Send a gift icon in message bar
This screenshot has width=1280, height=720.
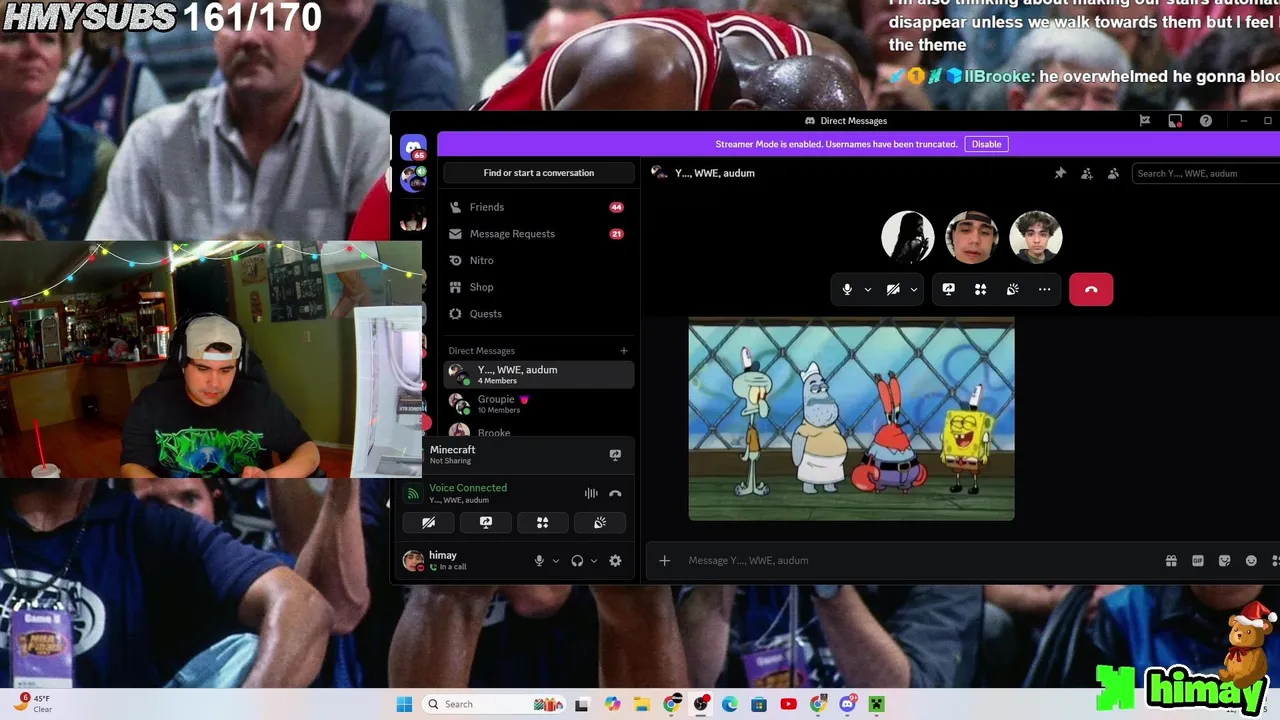1171,561
